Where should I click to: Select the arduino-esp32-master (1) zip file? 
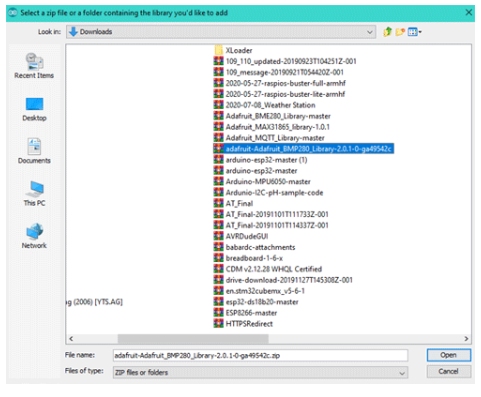[261, 160]
